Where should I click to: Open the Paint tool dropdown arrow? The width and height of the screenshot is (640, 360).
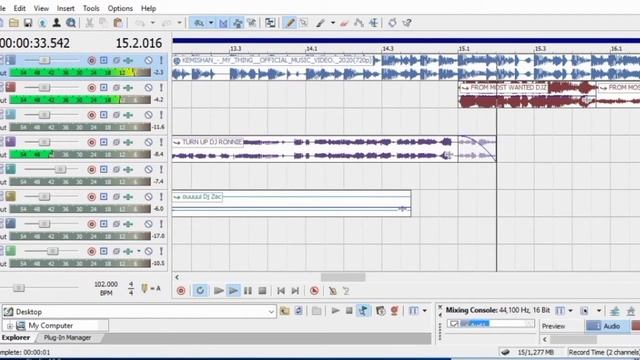click(x=333, y=23)
